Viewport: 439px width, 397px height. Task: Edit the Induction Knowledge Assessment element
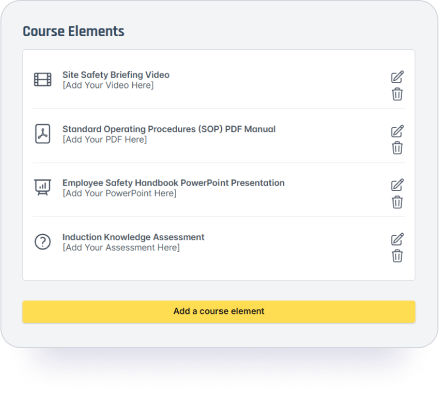(397, 239)
